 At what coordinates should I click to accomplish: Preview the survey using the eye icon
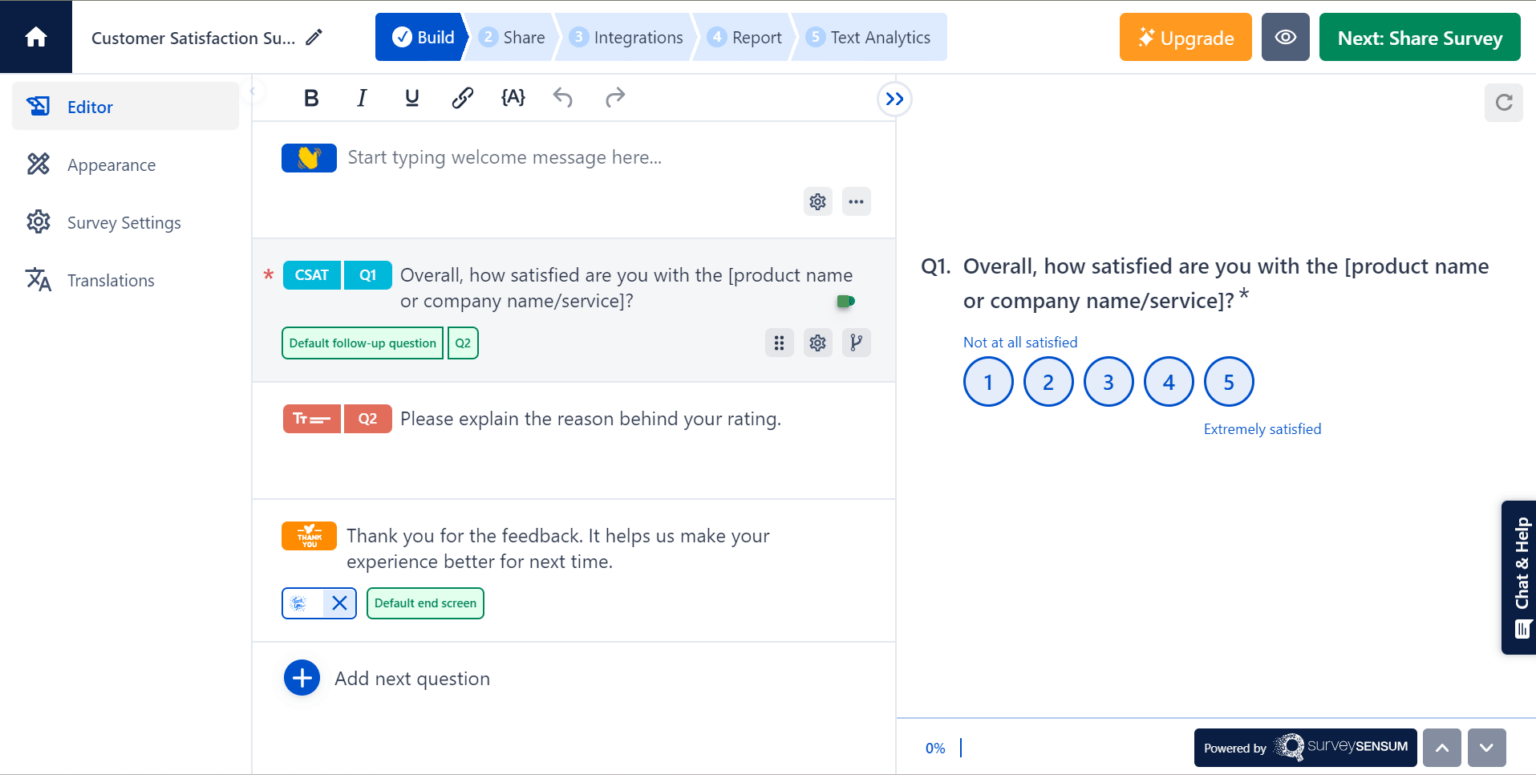(x=1285, y=36)
